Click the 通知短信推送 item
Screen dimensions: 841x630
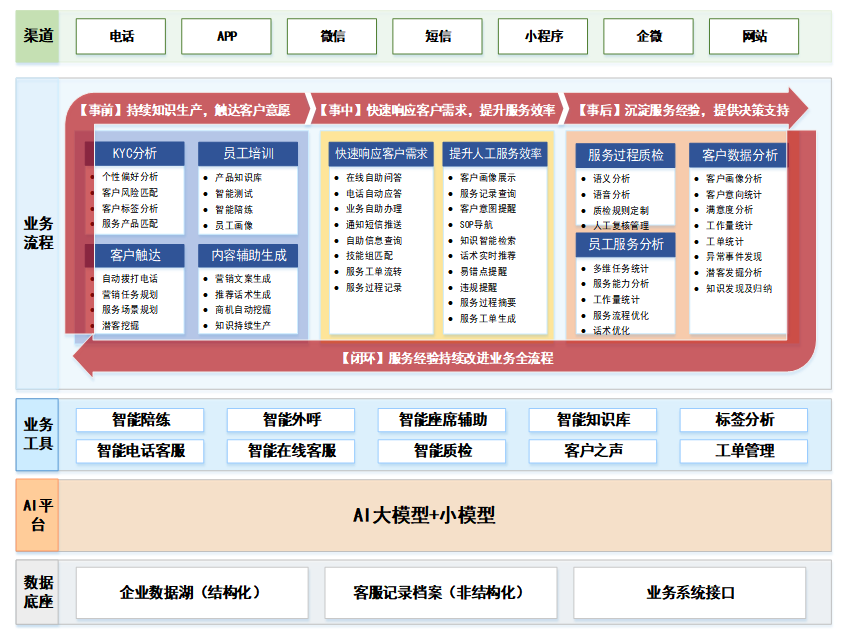(x=374, y=225)
